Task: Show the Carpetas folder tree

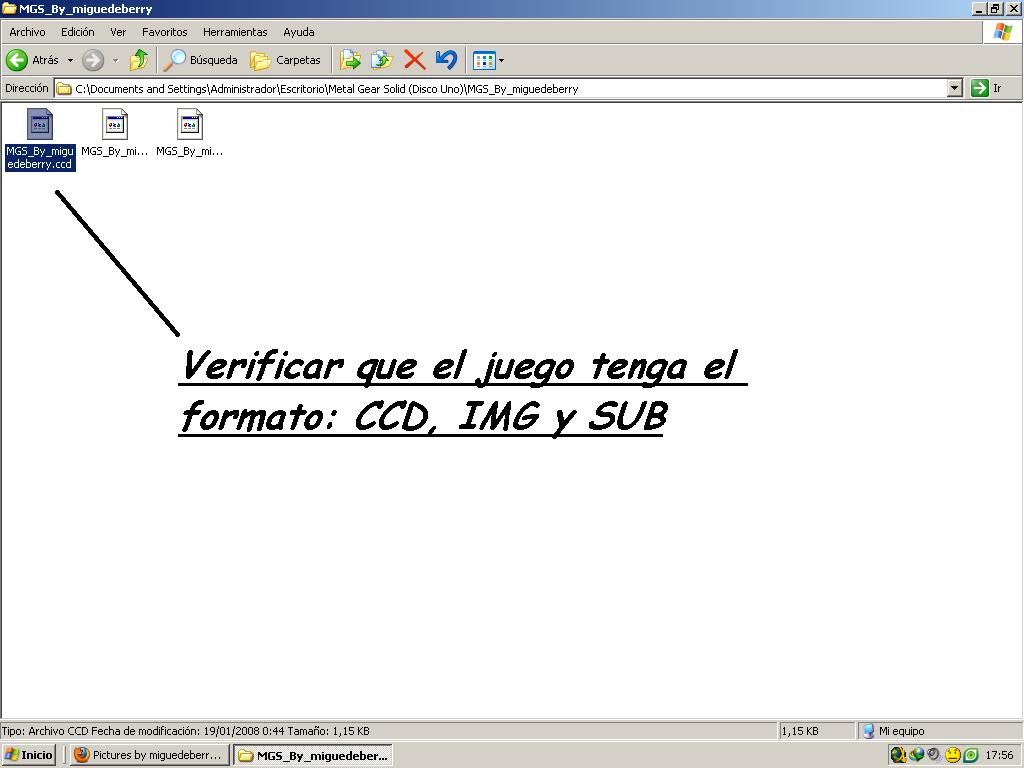Action: click(286, 60)
